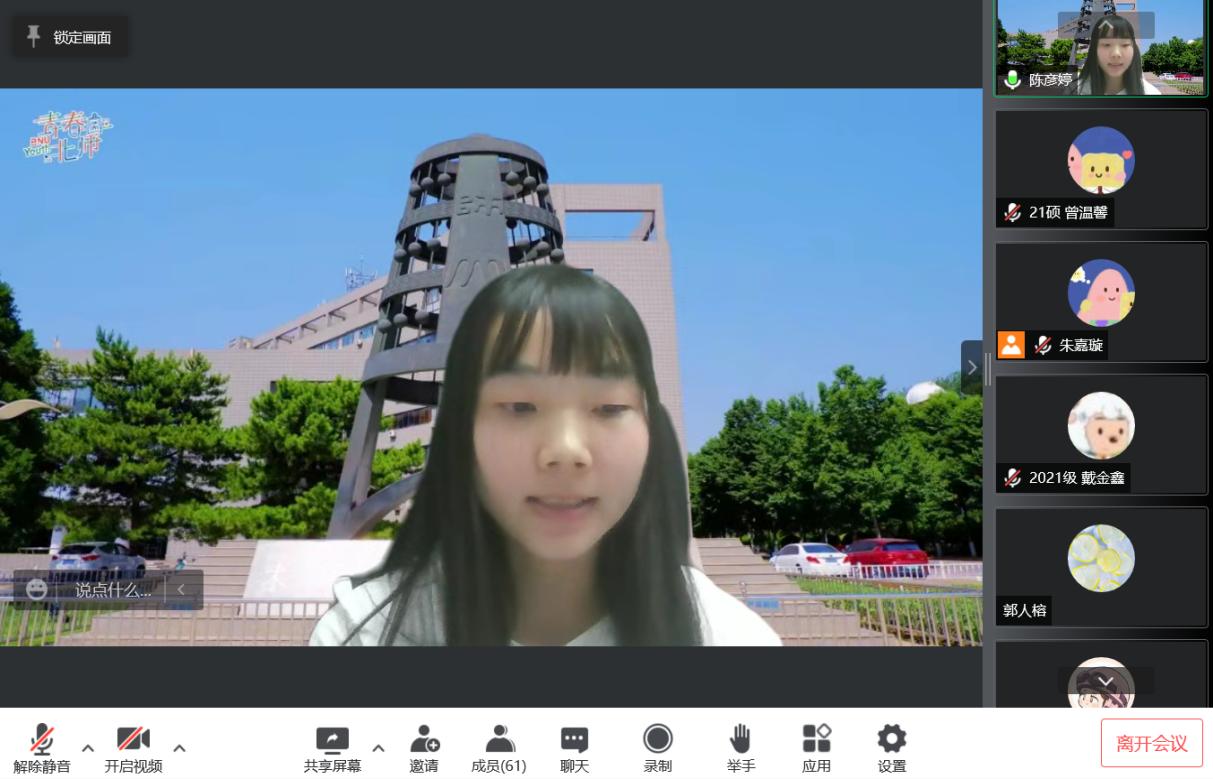The image size is (1213, 779).
Task: Select 陈彦婷 video thumbnail
Action: click(x=1100, y=47)
